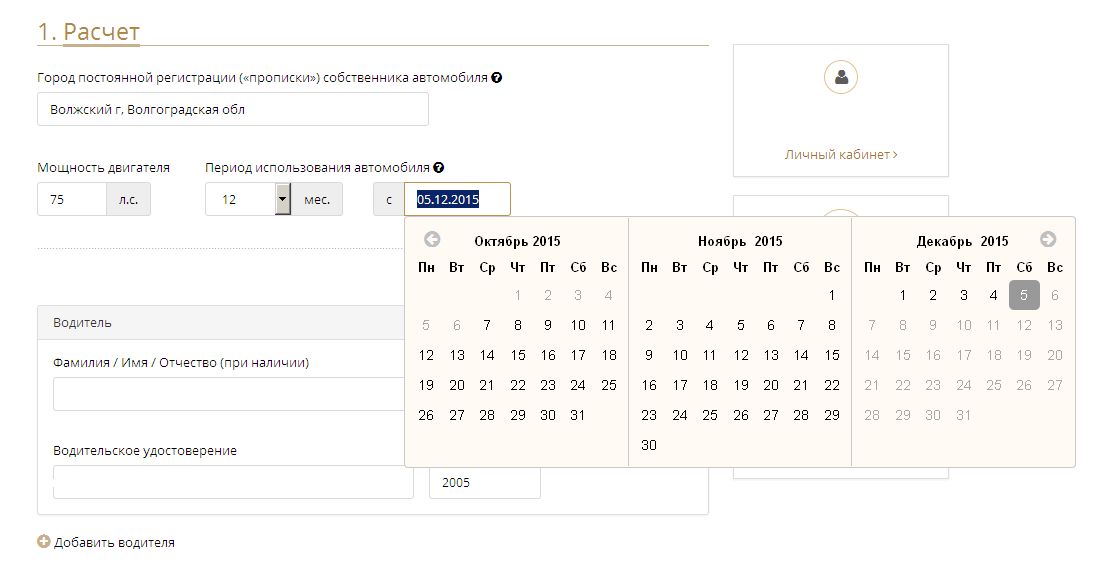This screenshot has width=1113, height=565.
Task: Click the next month arrow in calendar
Action: tap(1048, 239)
